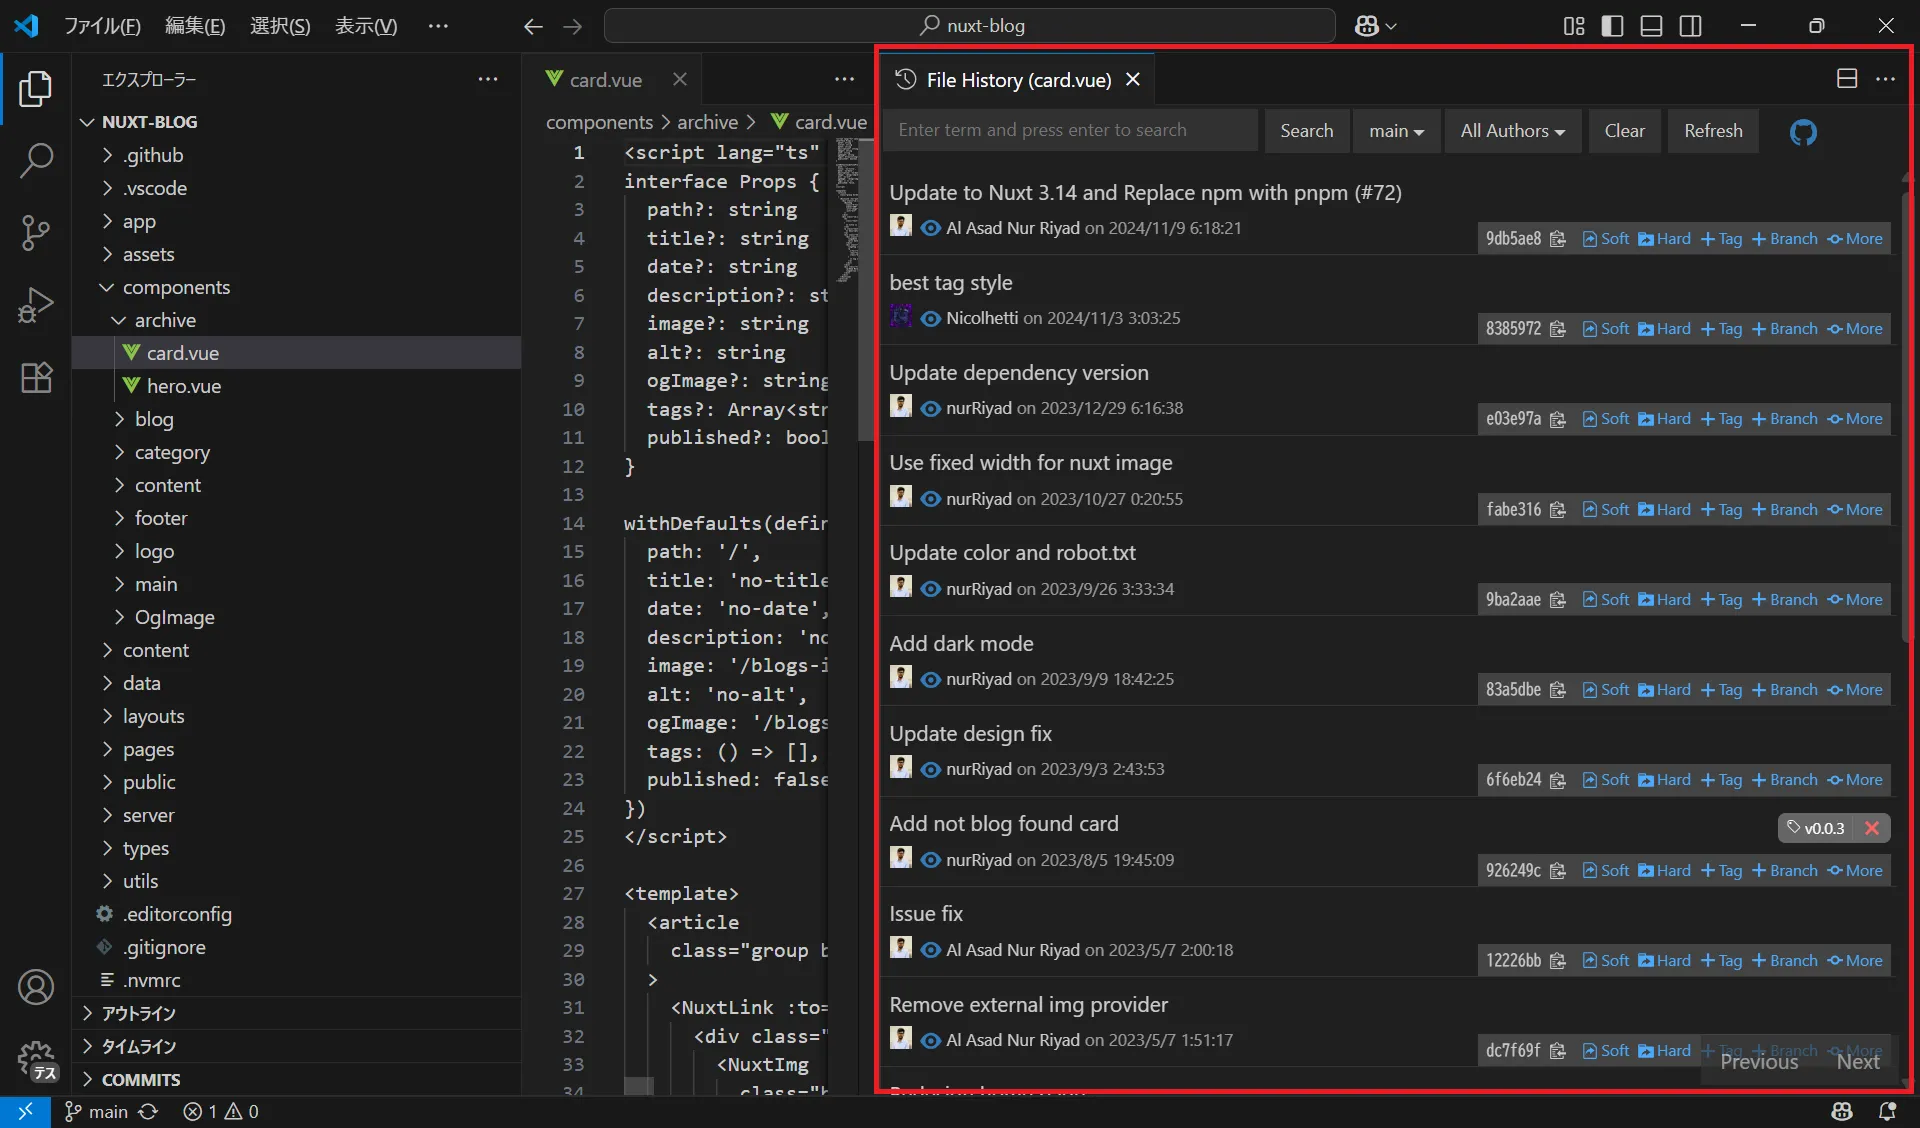1920x1128 pixels.
Task: Open the Accounts menu icon
Action: click(36, 988)
